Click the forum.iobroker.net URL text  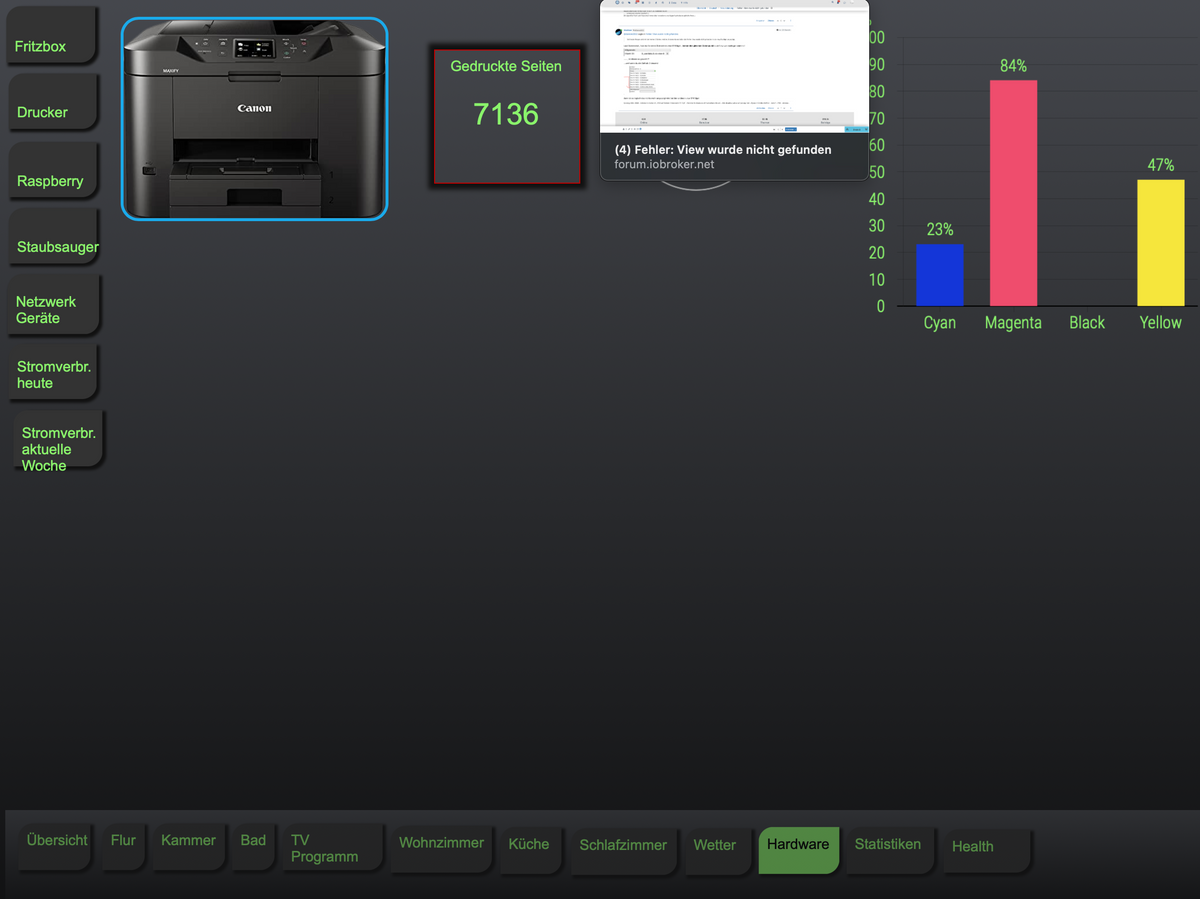coord(664,164)
